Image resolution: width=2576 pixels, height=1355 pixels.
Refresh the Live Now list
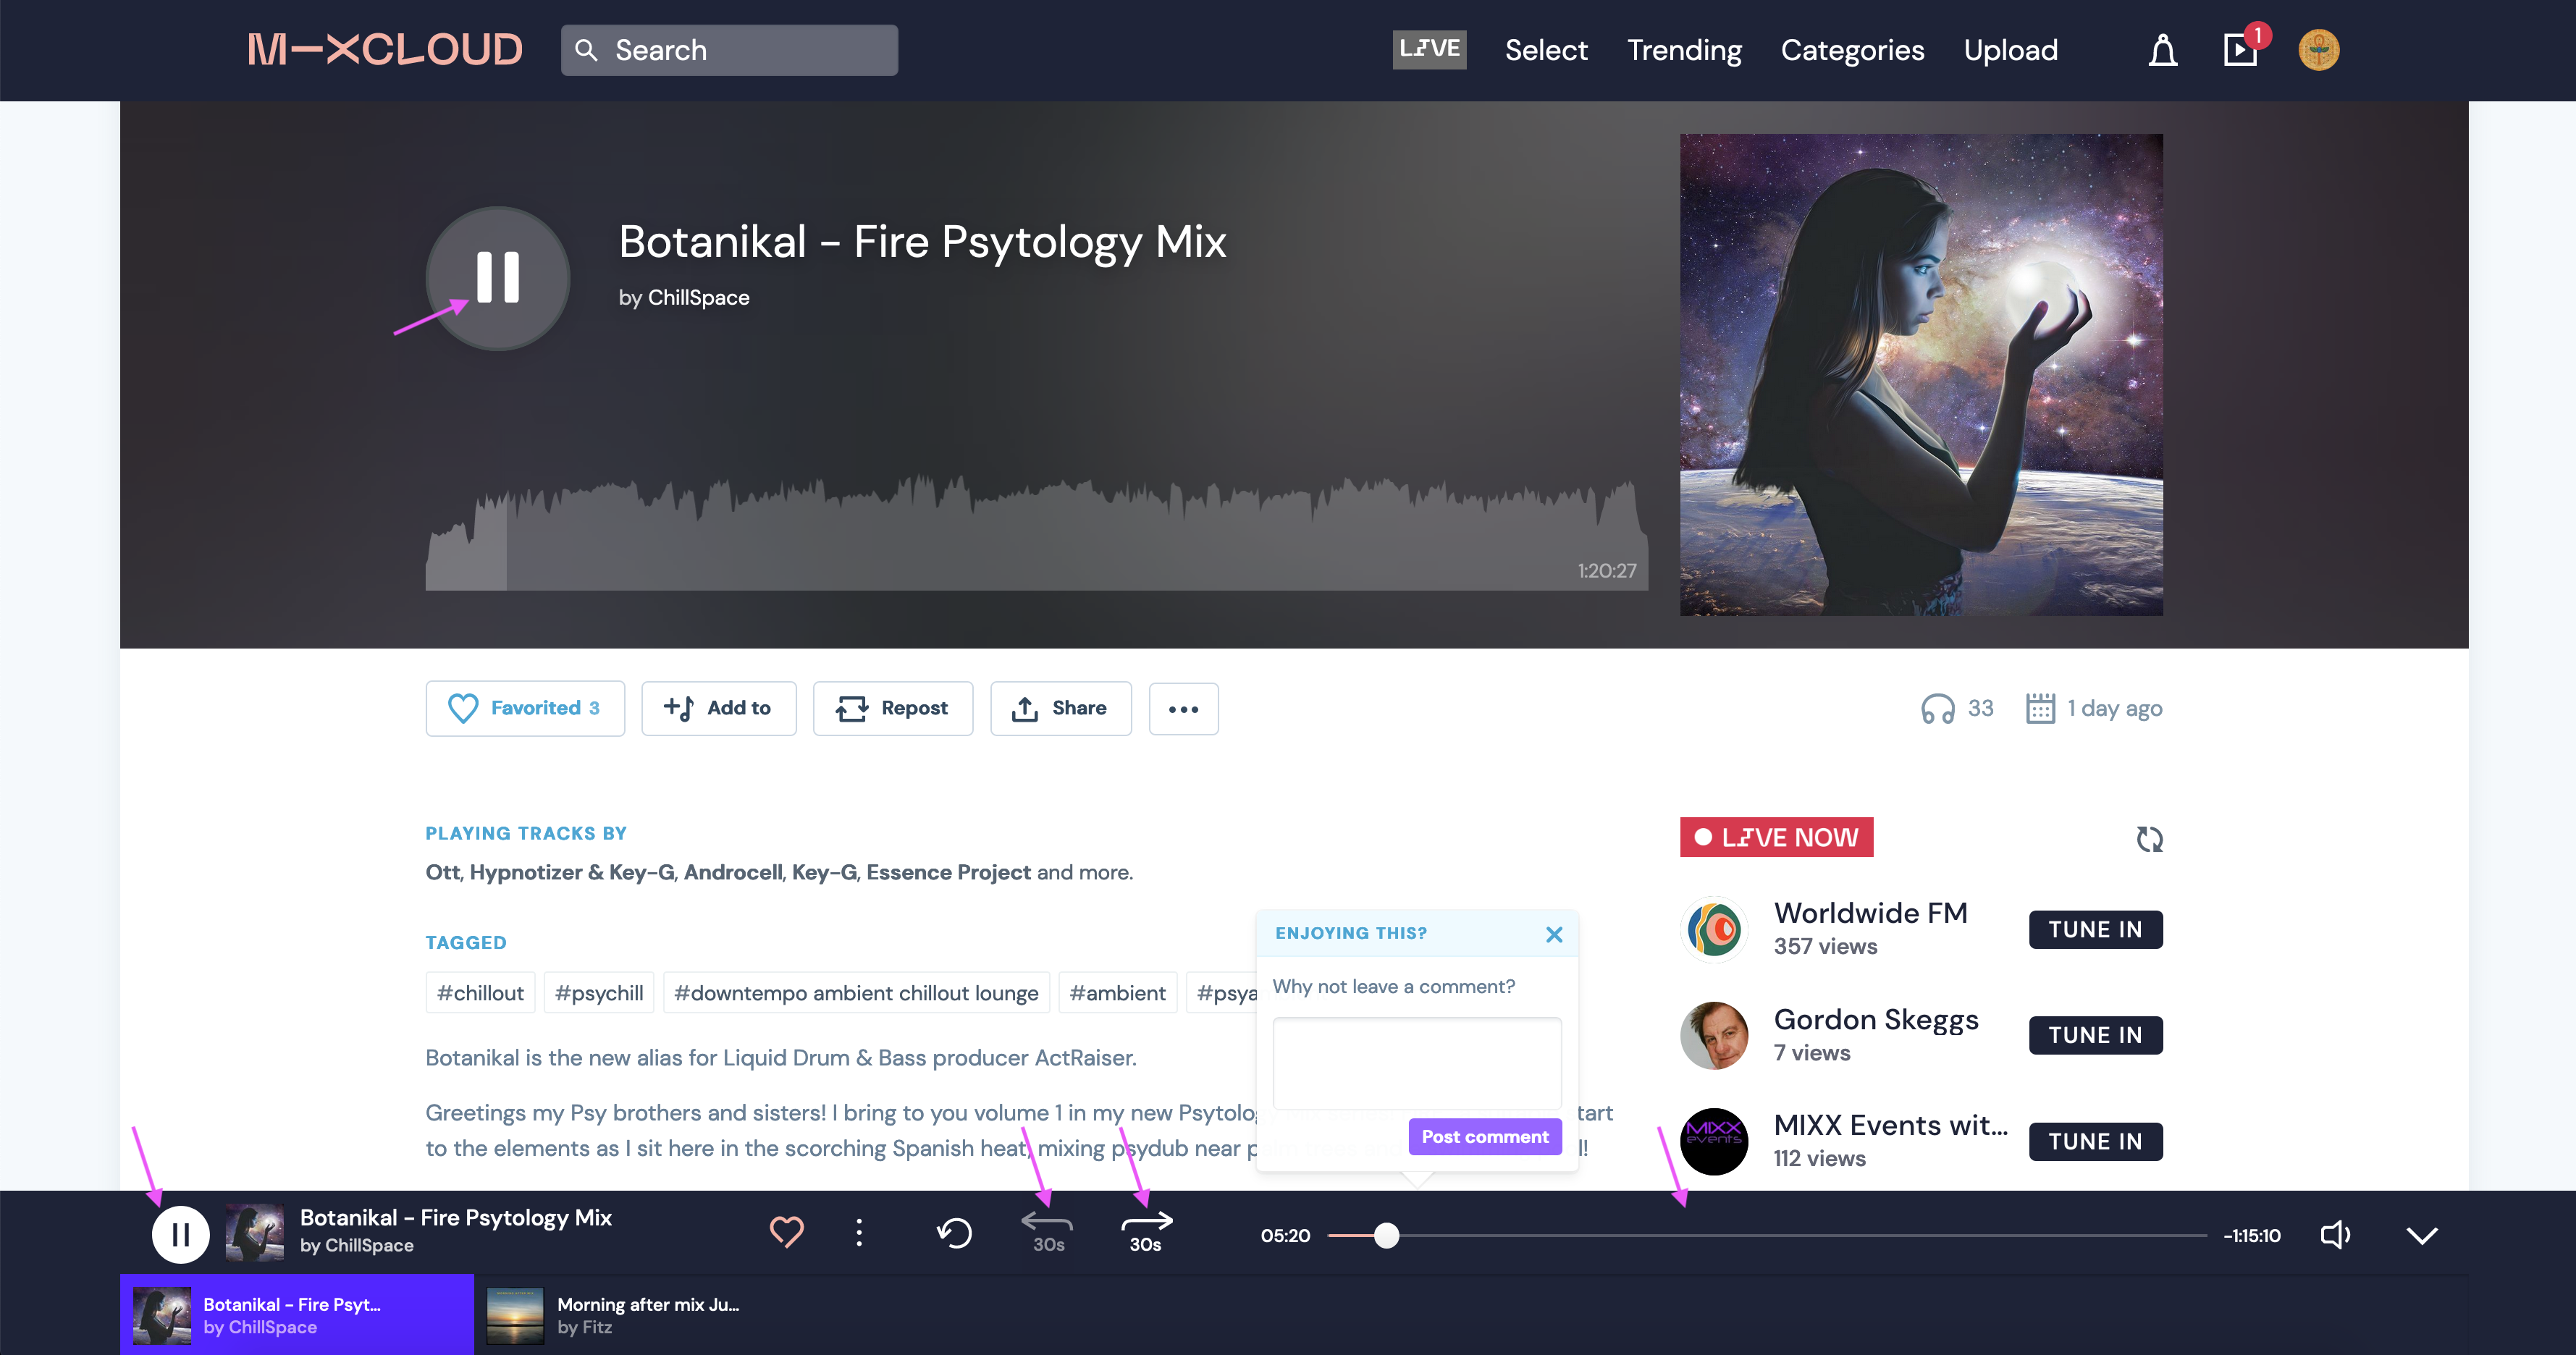click(2149, 839)
